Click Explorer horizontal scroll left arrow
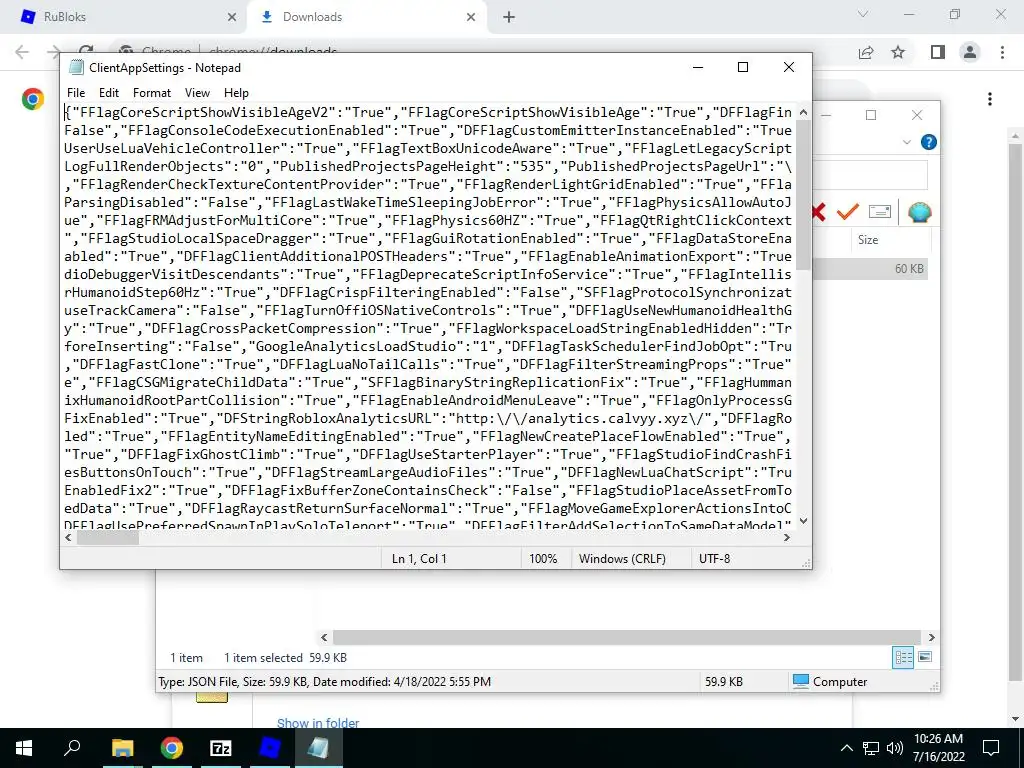 click(x=324, y=637)
